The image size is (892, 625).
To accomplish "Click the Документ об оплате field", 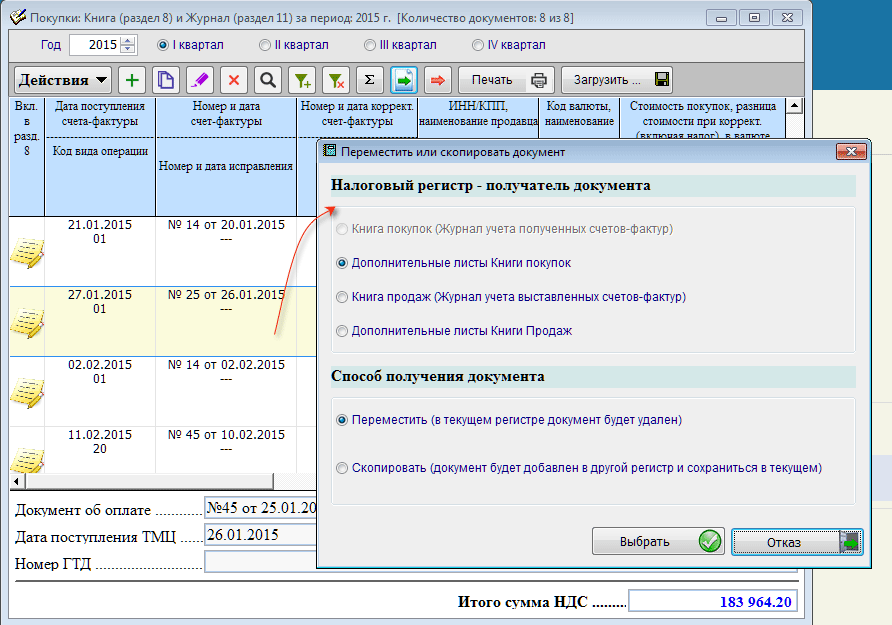I will click(x=261, y=508).
